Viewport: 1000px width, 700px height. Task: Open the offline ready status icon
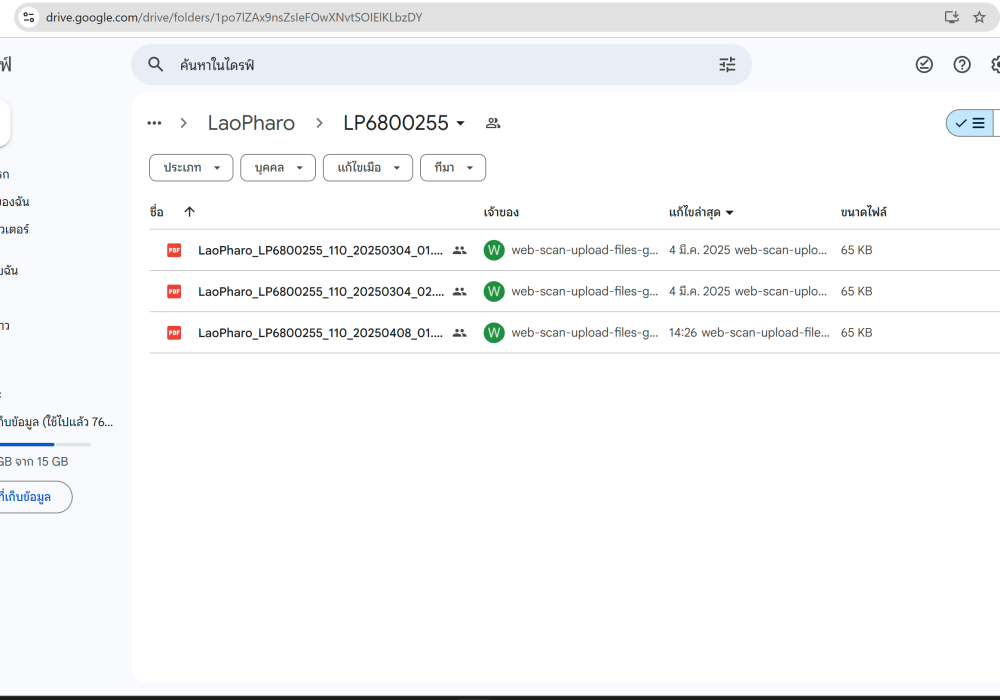point(924,65)
